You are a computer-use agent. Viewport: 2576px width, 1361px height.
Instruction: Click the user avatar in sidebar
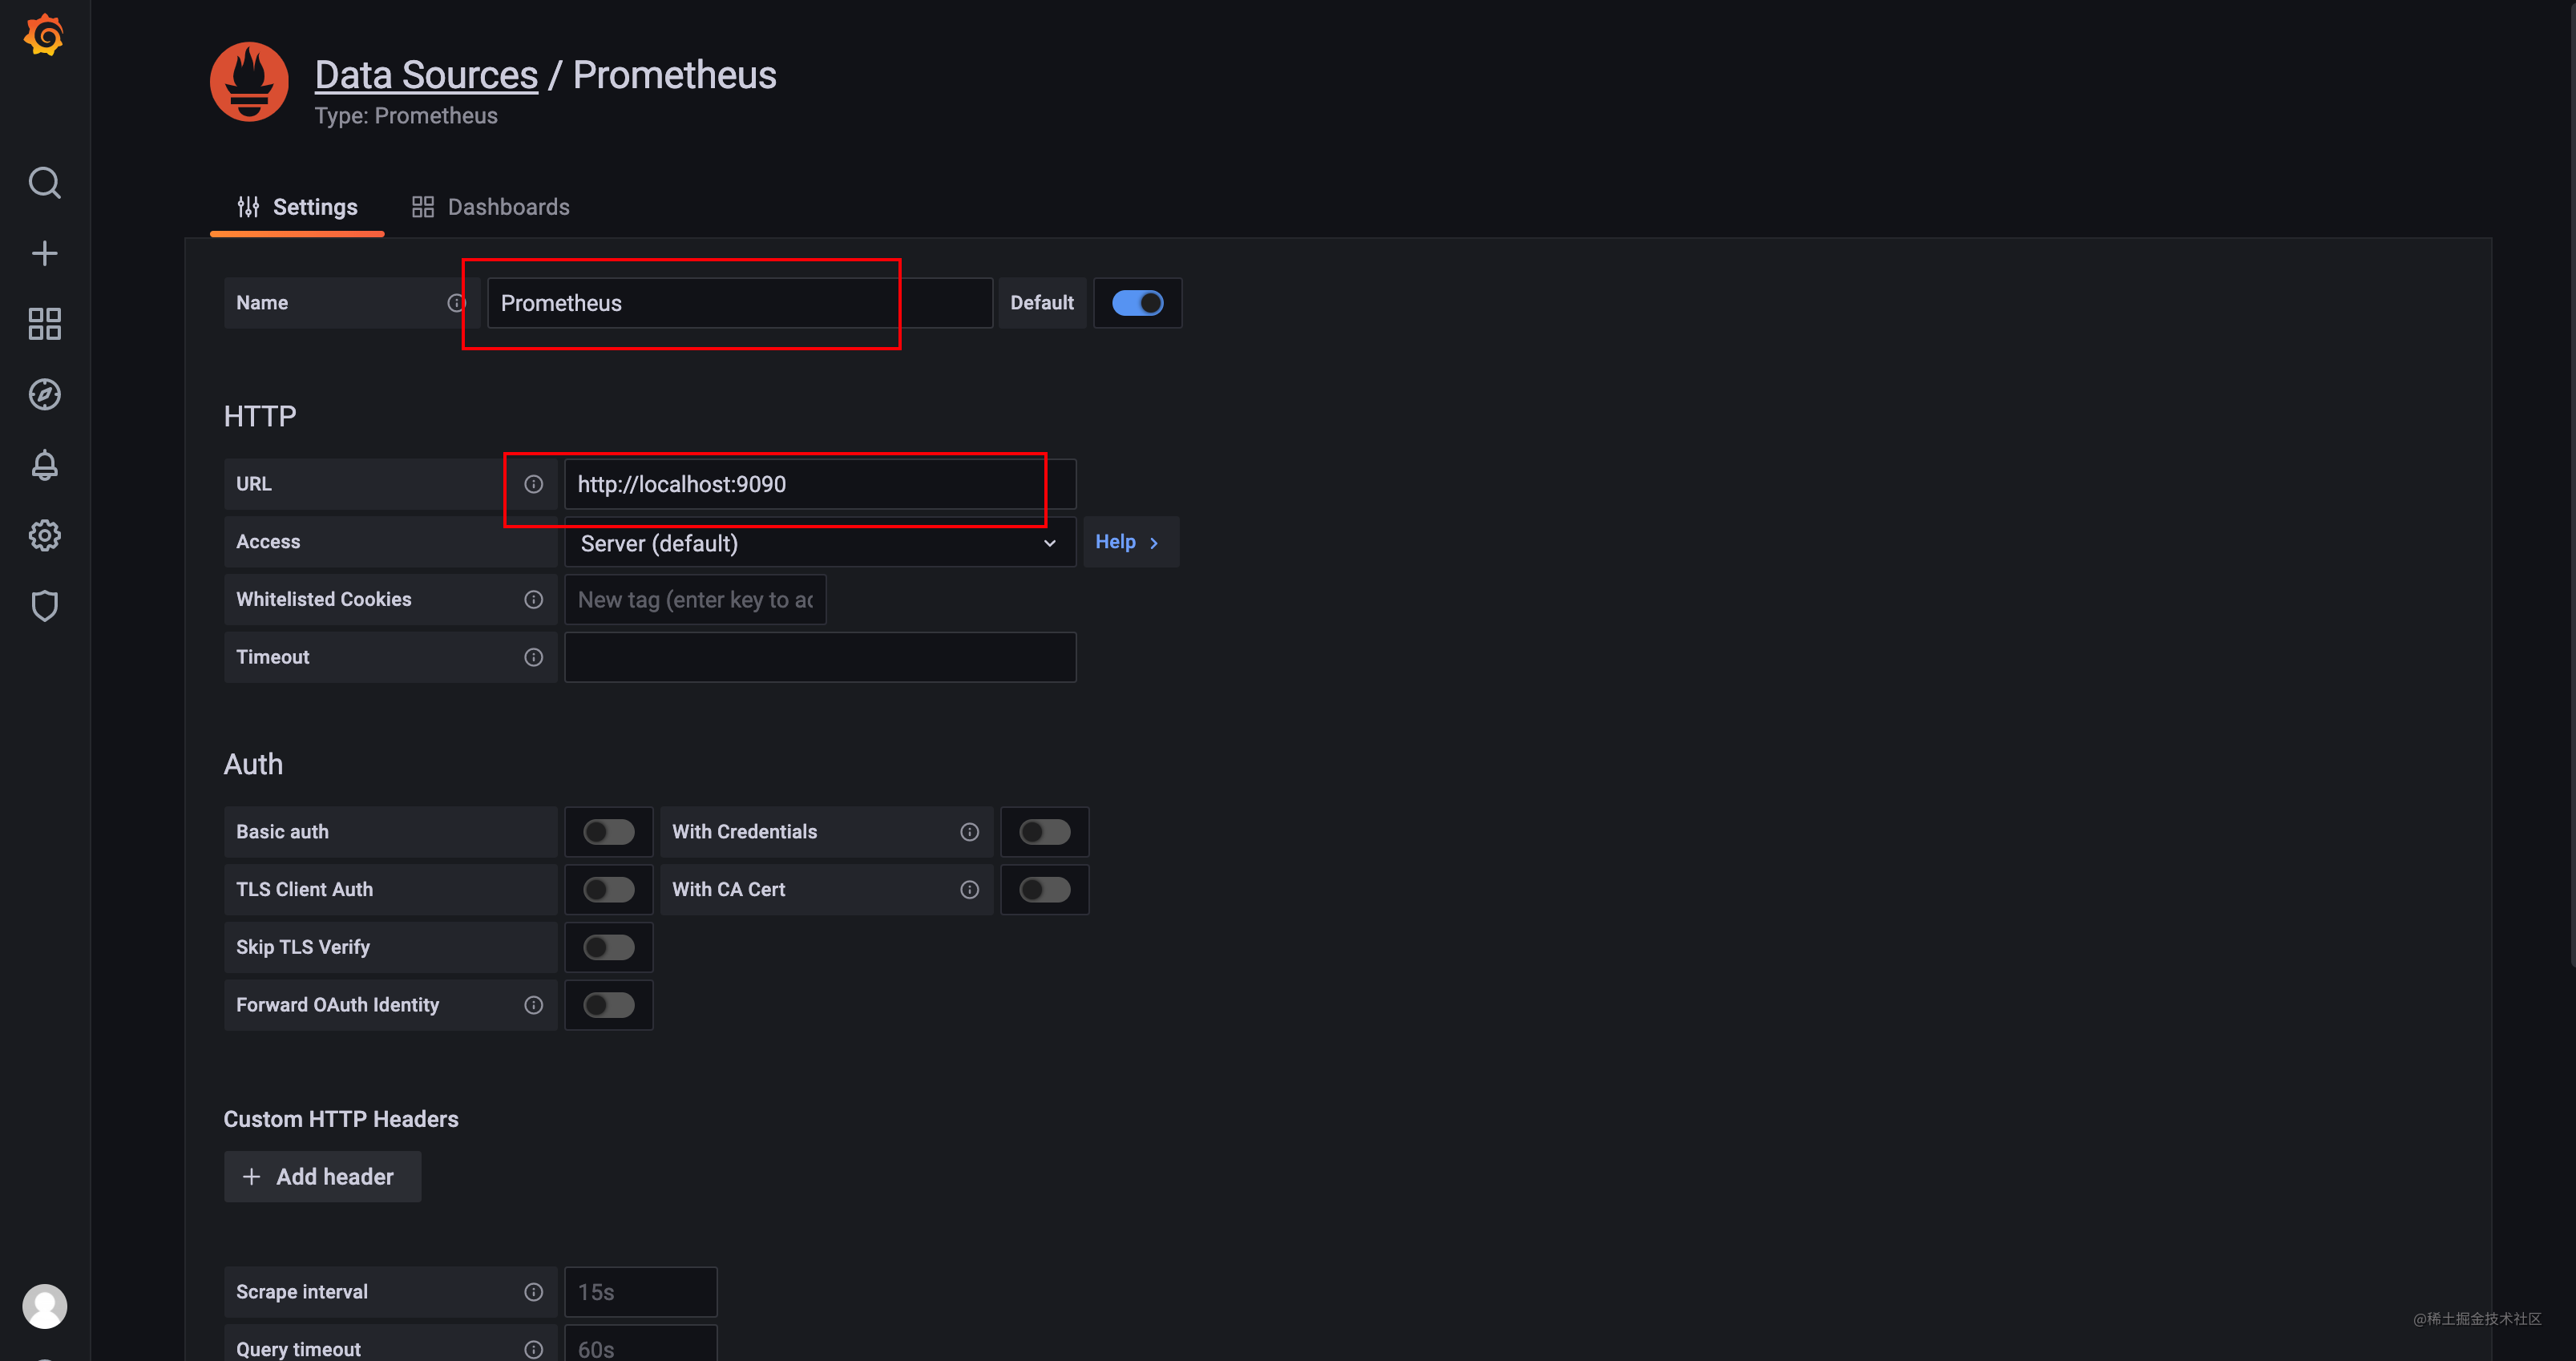(44, 1306)
